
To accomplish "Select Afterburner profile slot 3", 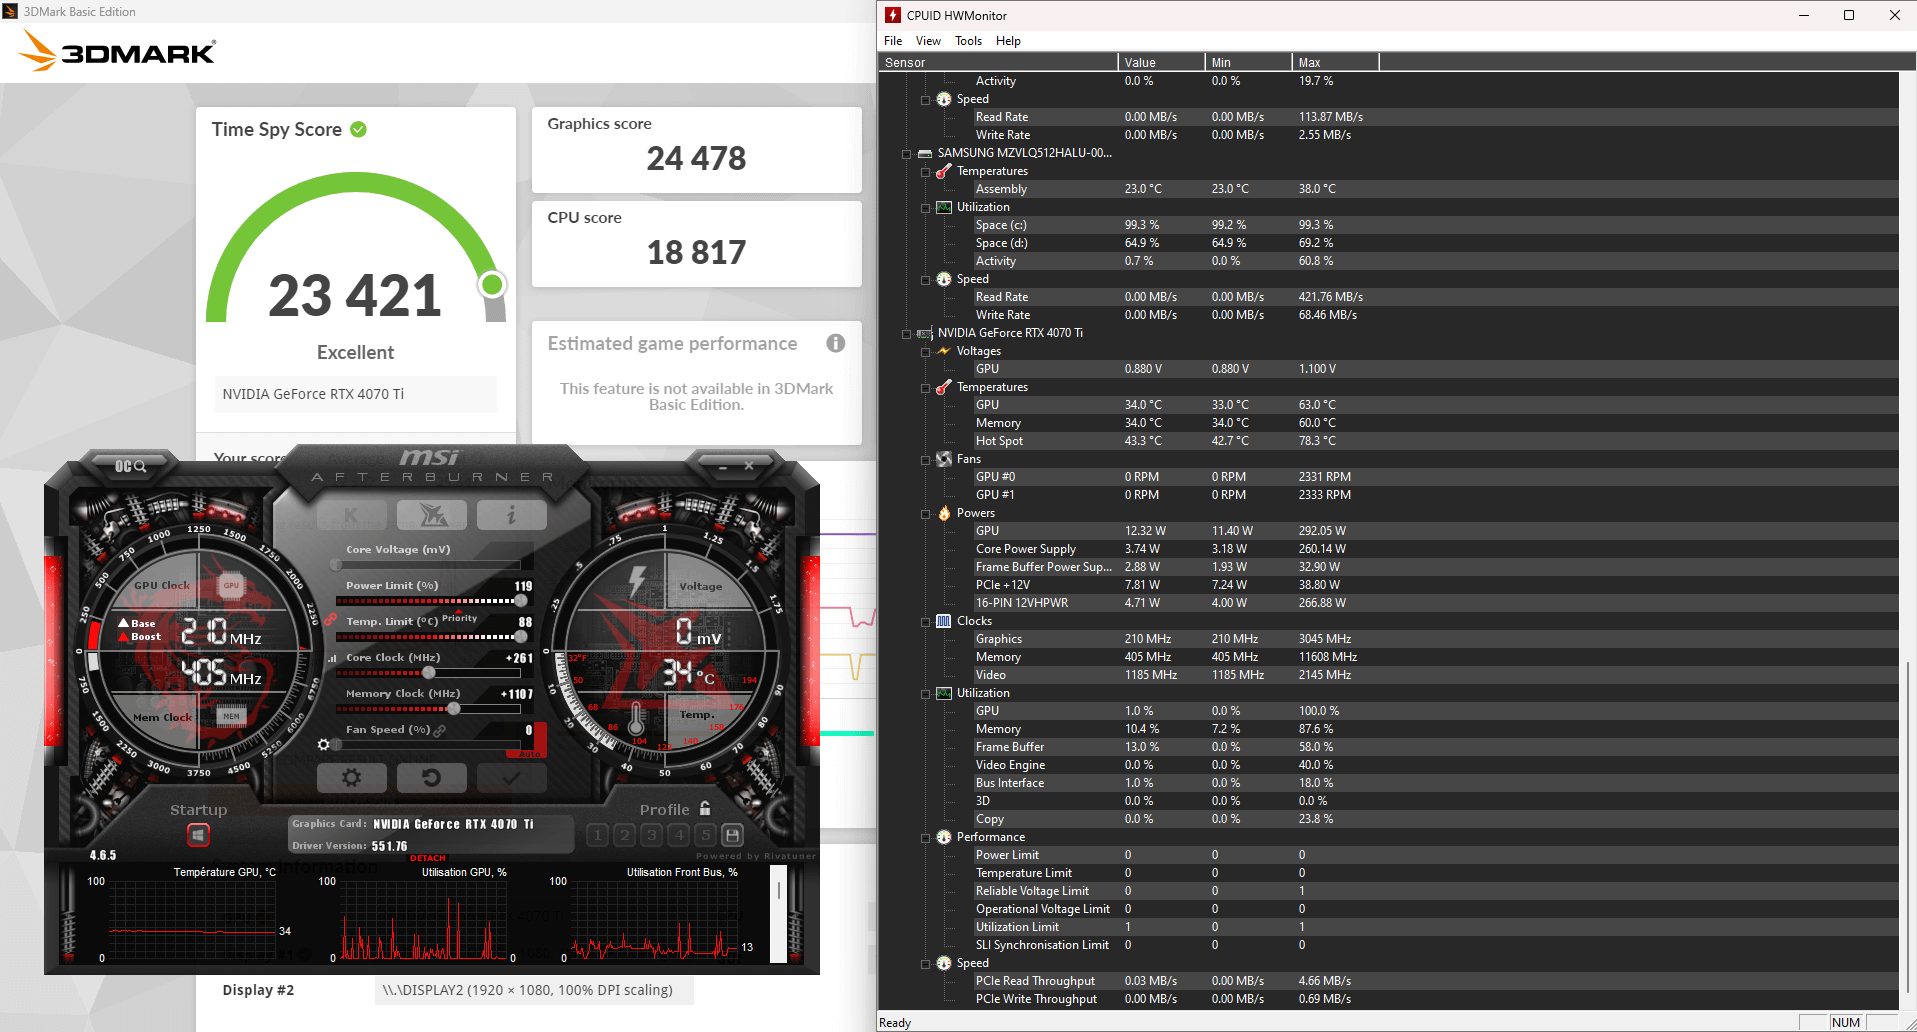I will pyautogui.click(x=651, y=835).
